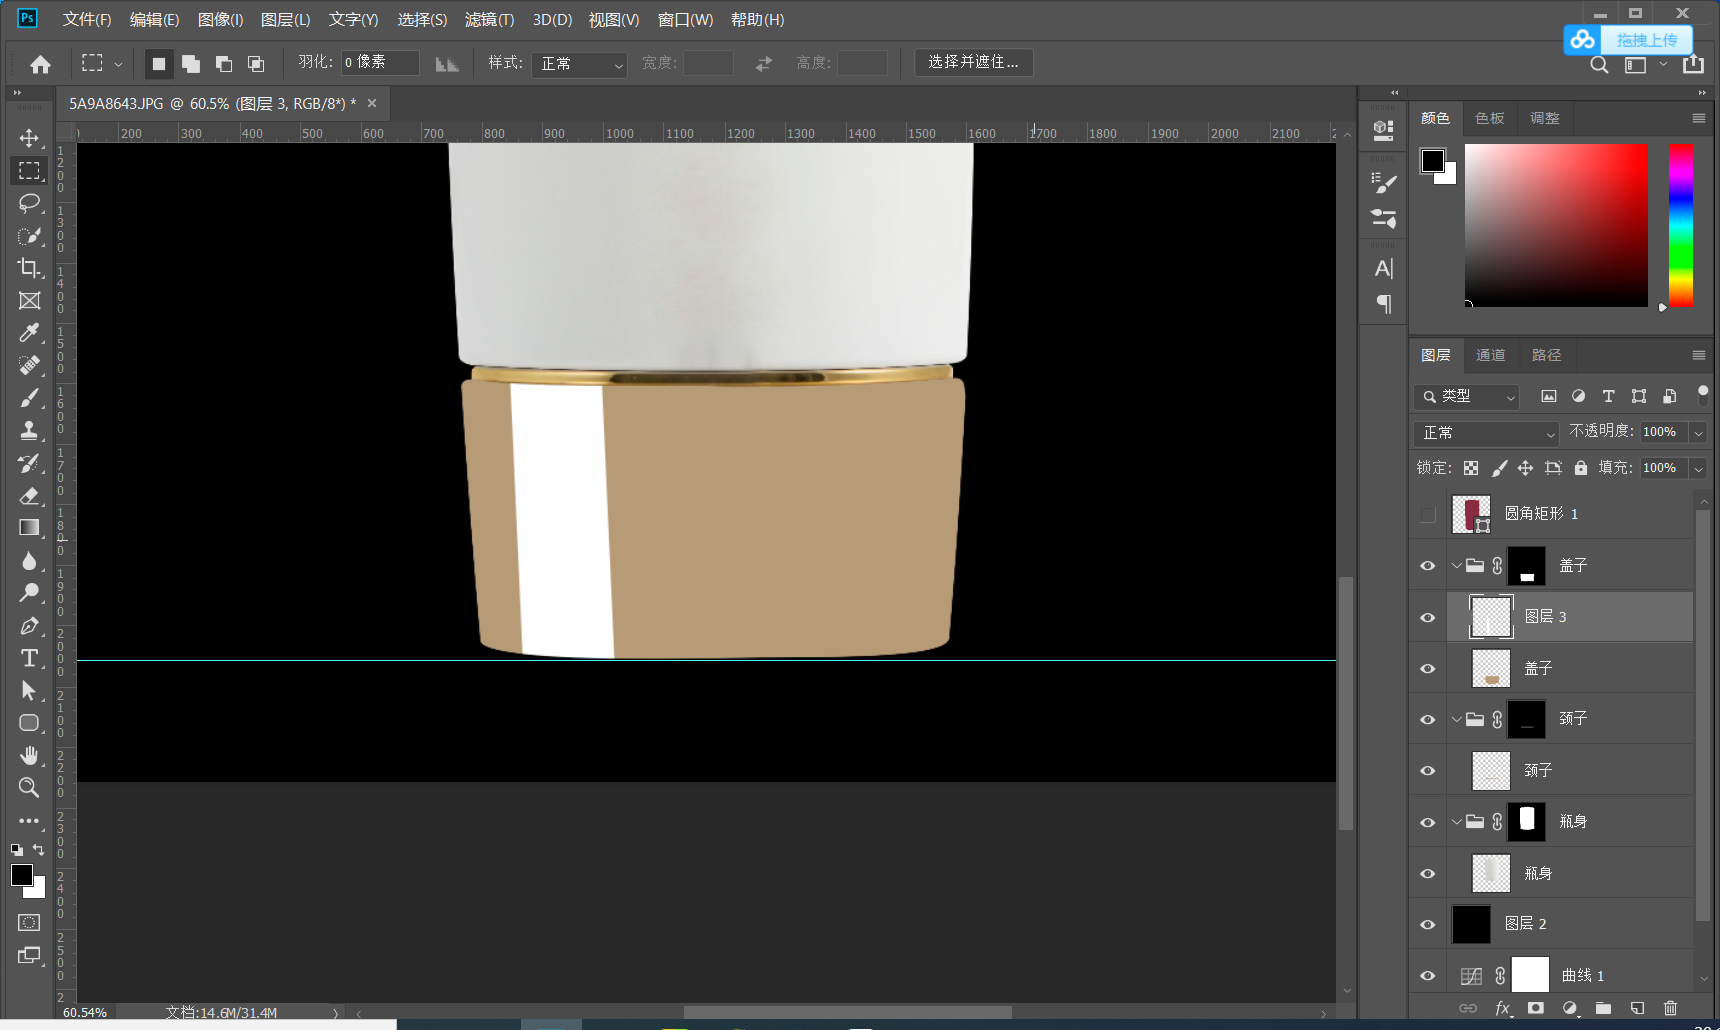Select the Spot Healing Brush tool

29,366
